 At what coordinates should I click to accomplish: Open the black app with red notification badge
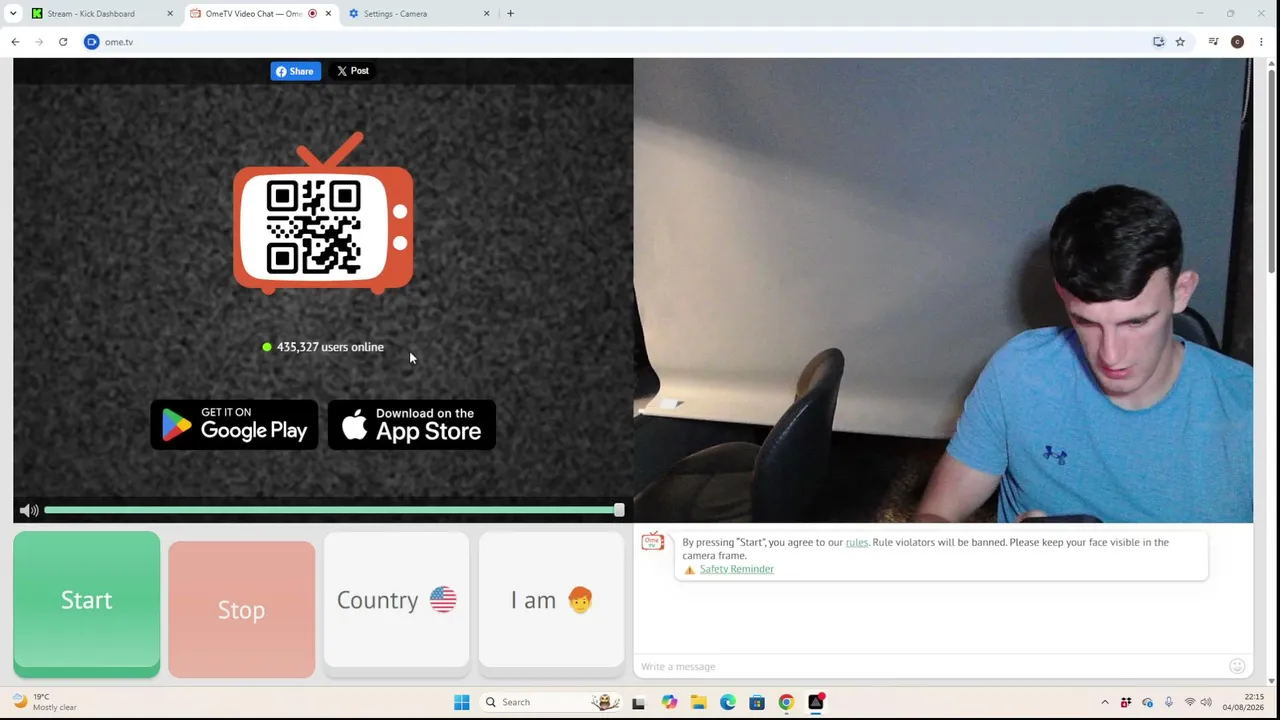(x=816, y=702)
